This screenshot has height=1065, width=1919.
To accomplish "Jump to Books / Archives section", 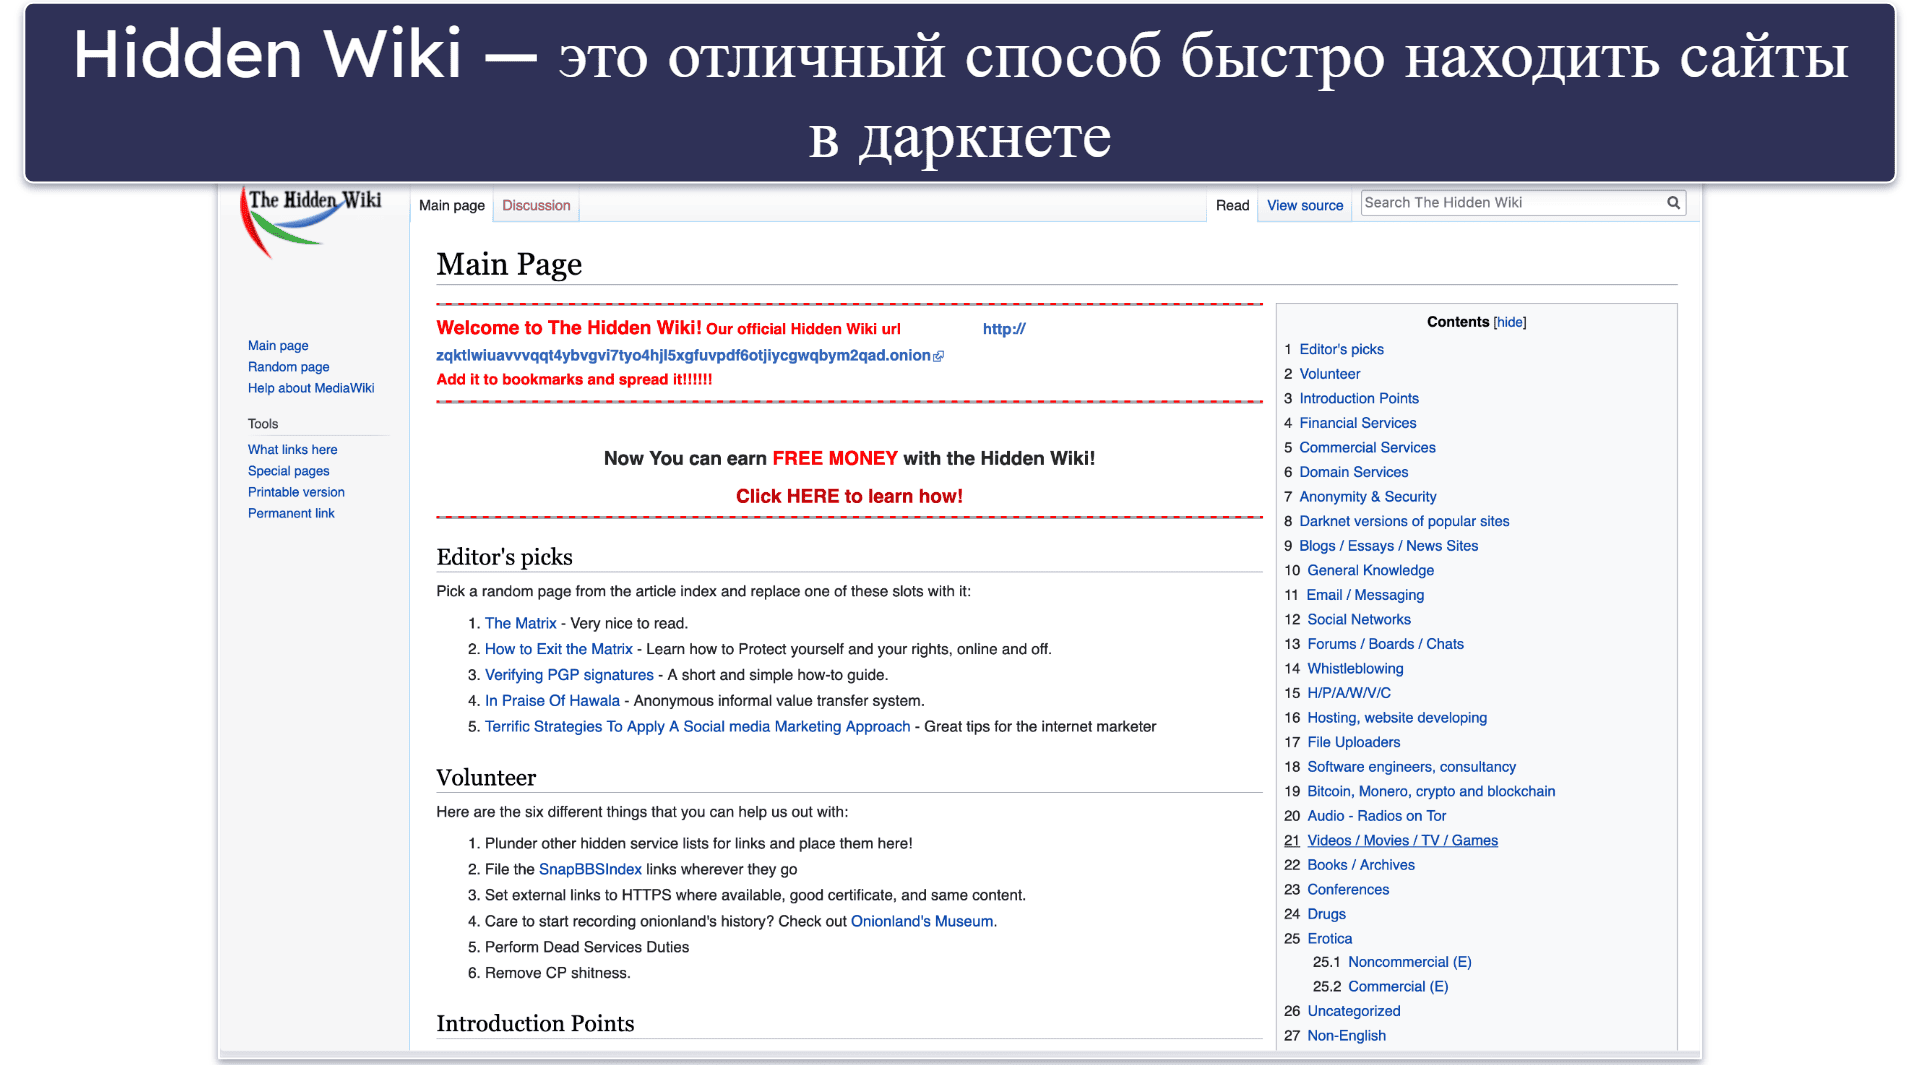I will tap(1361, 865).
